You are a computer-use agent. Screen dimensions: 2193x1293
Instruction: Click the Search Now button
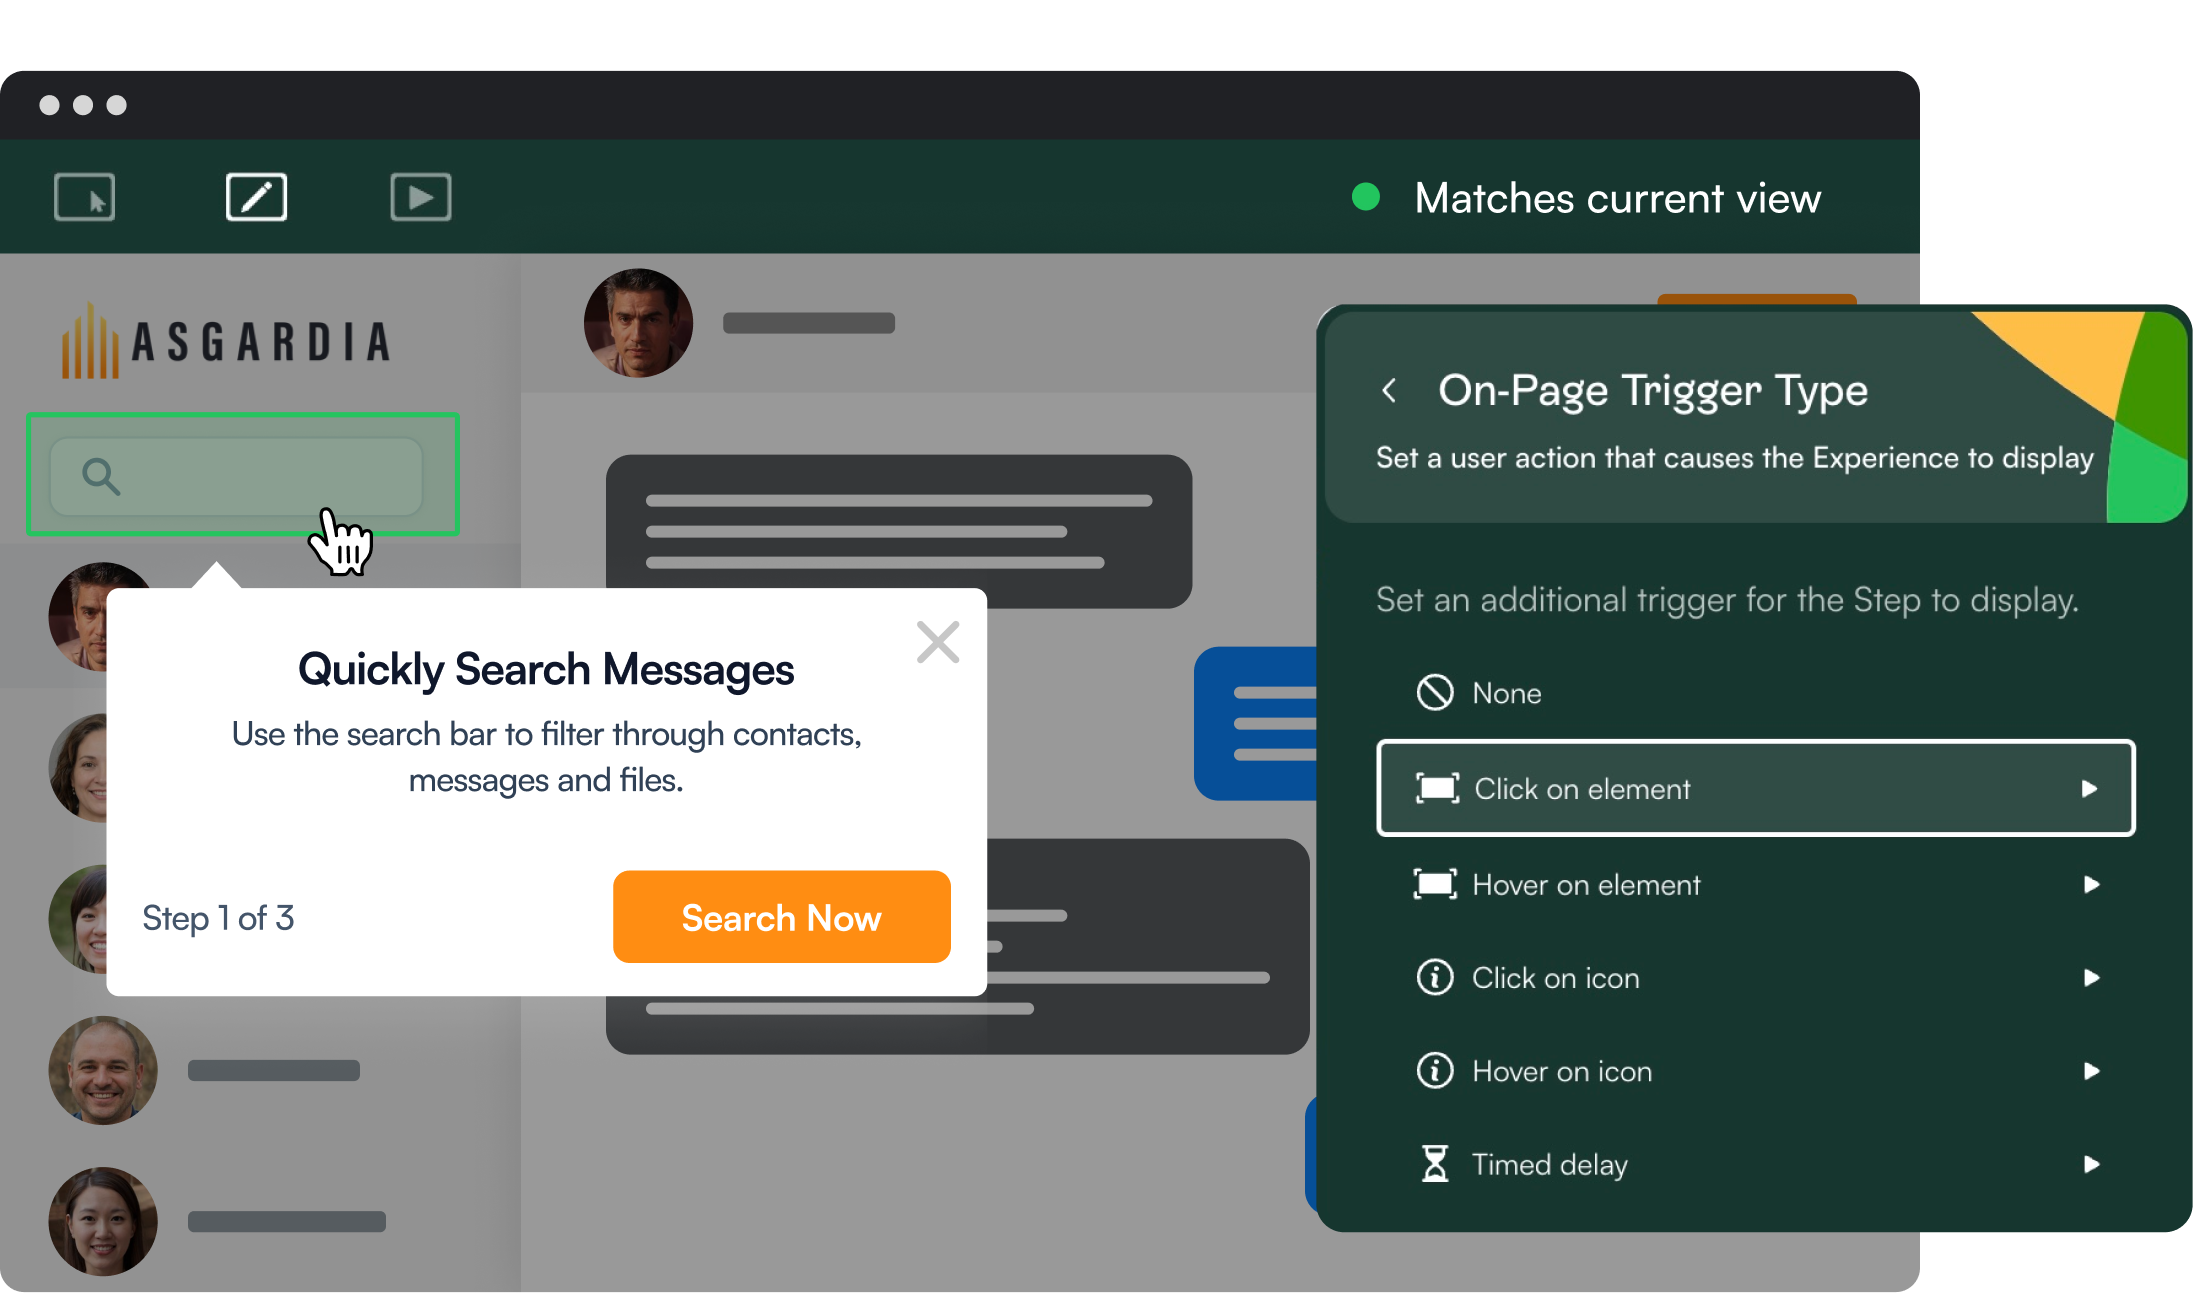(781, 917)
